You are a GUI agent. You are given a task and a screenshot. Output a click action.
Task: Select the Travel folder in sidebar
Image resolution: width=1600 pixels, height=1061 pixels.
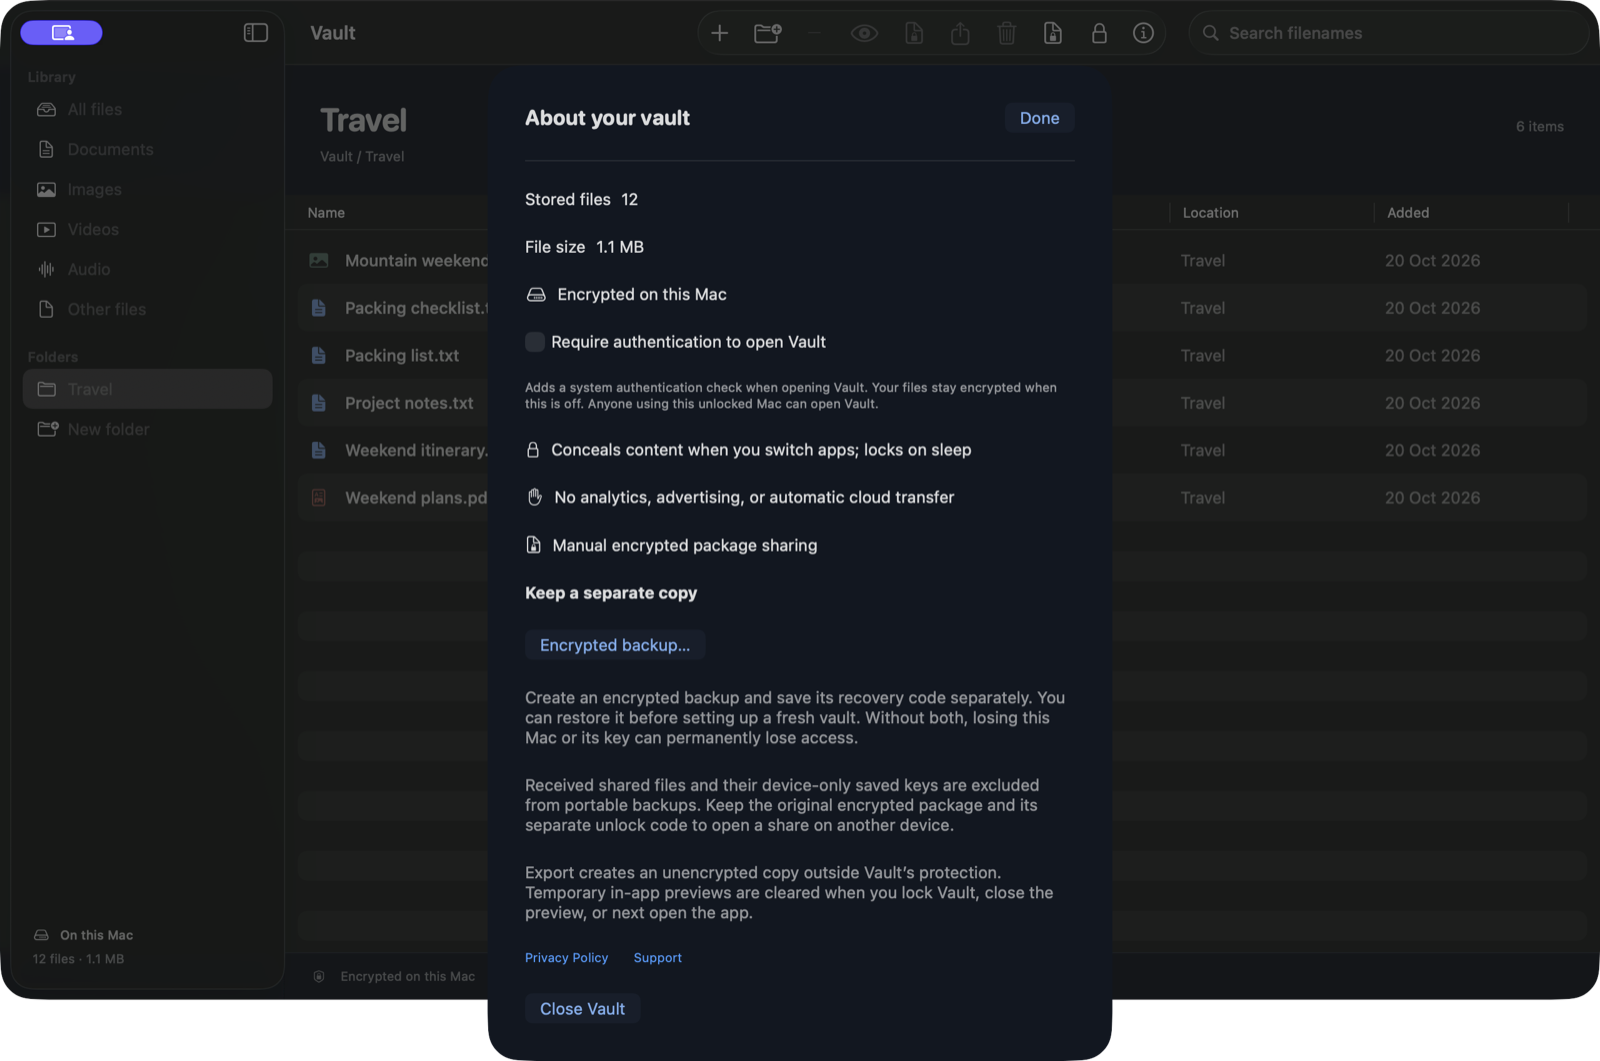(147, 389)
